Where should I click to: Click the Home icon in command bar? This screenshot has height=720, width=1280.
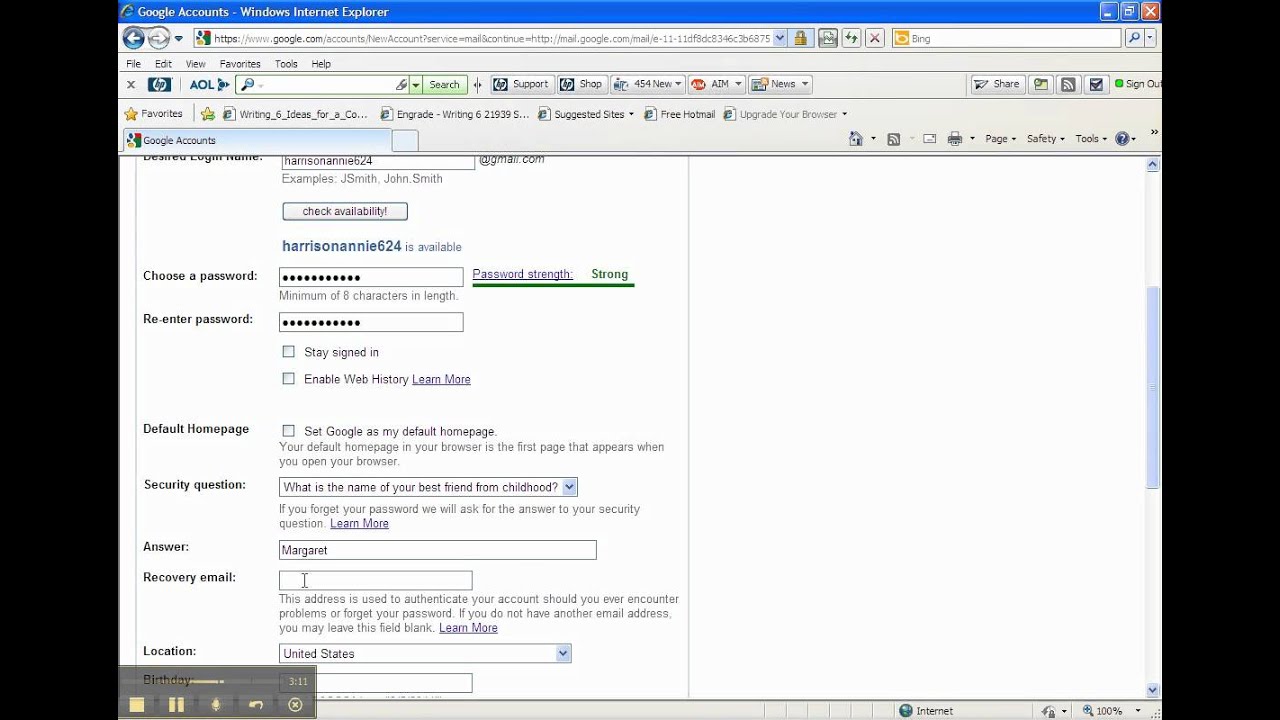pos(856,139)
